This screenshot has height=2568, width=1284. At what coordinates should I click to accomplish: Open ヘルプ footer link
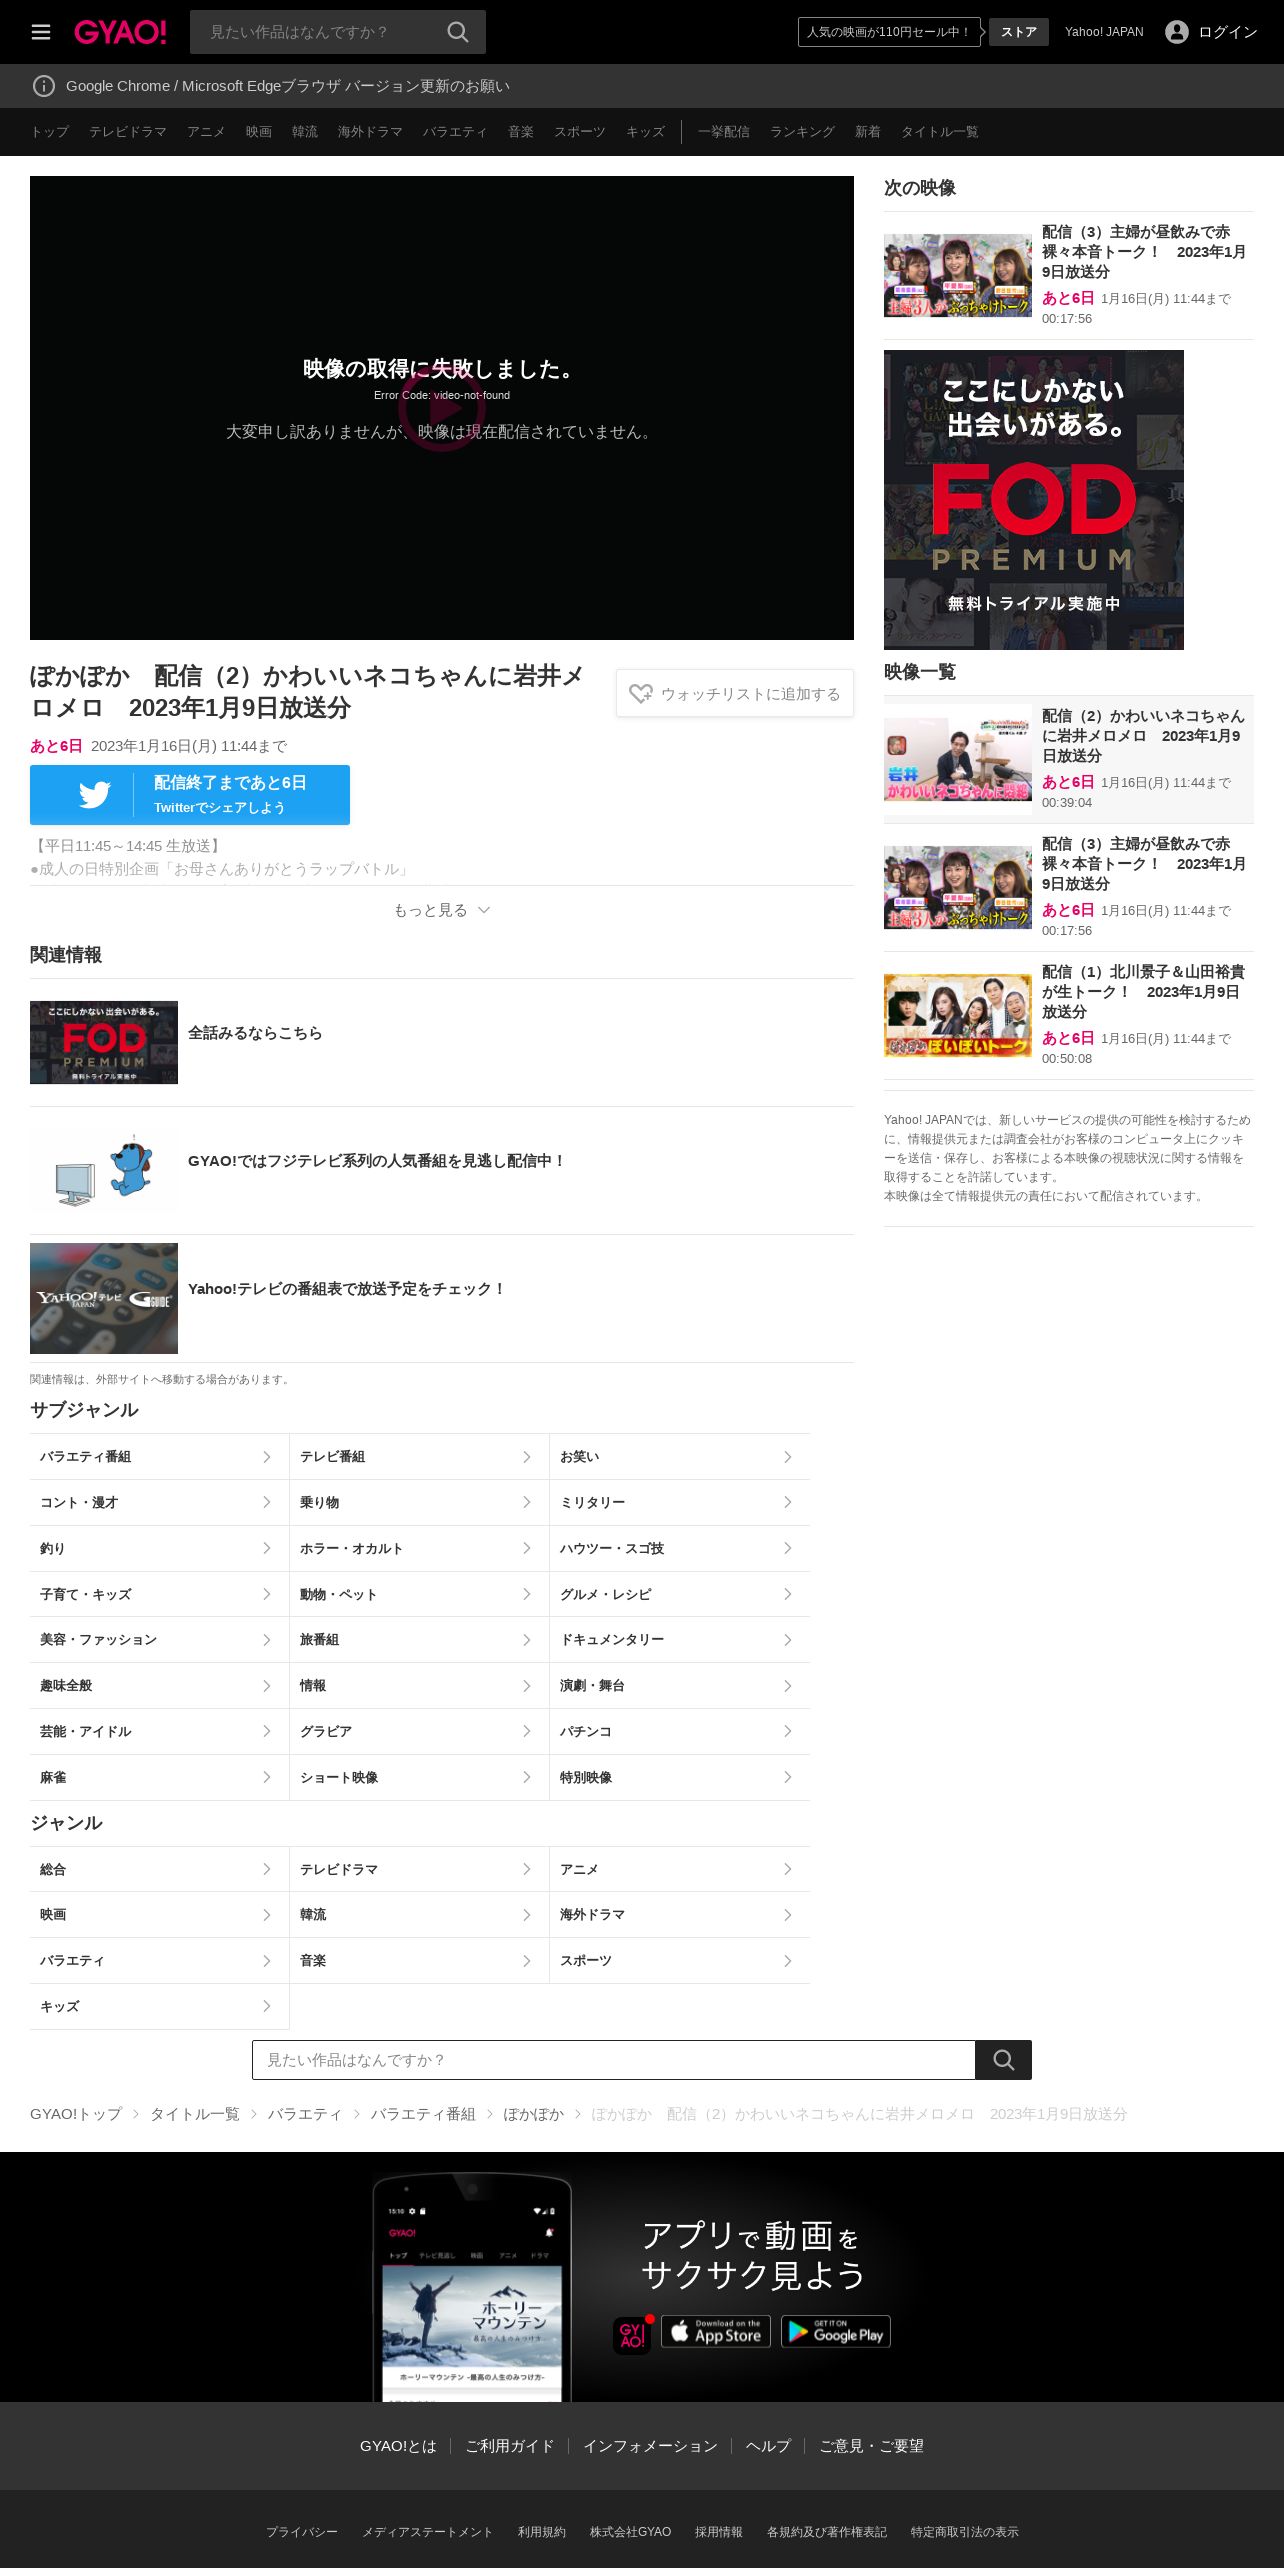(768, 2446)
